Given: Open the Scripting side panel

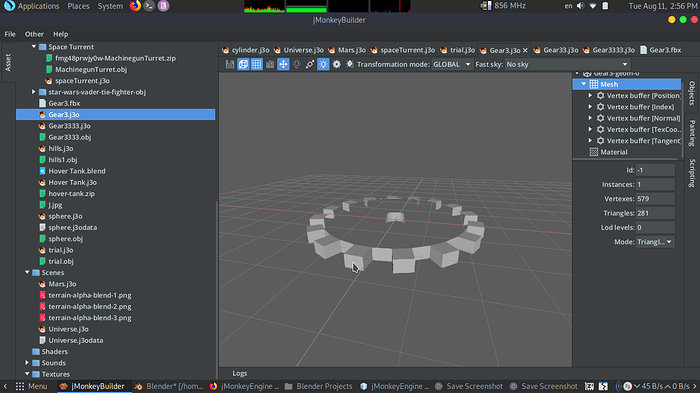Looking at the screenshot, I should click(x=692, y=173).
